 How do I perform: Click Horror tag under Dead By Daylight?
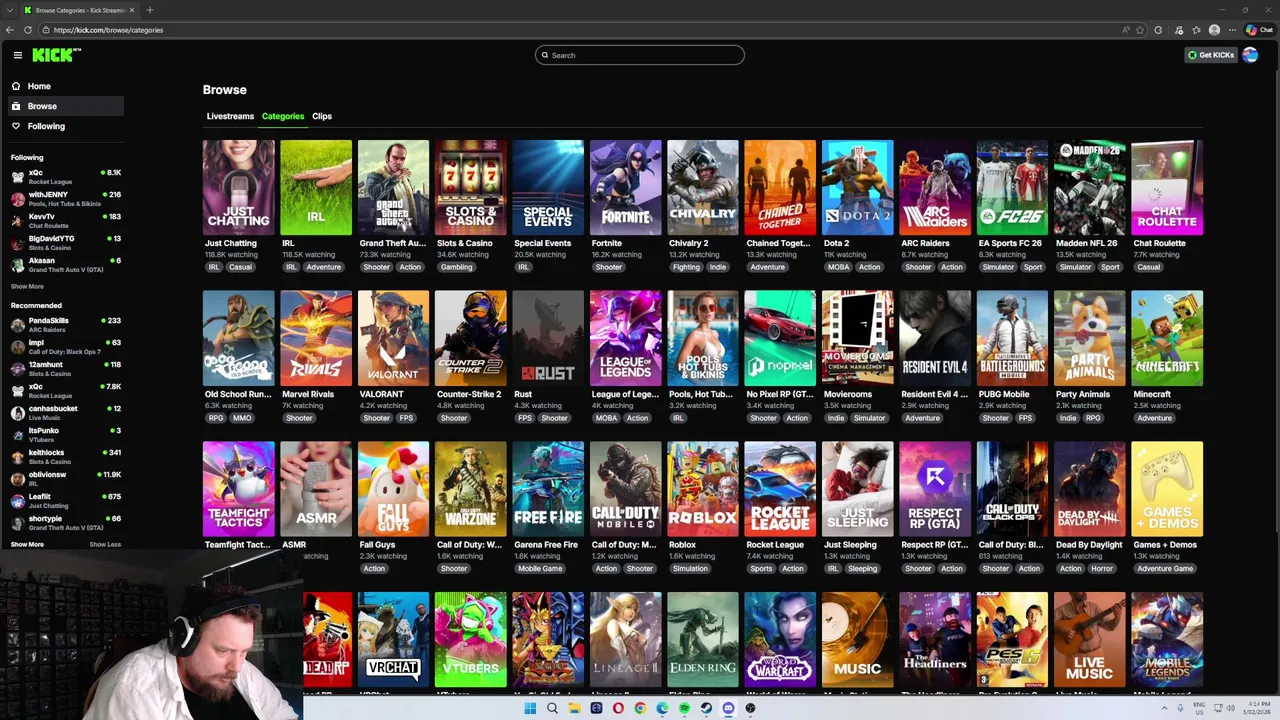click(1102, 568)
